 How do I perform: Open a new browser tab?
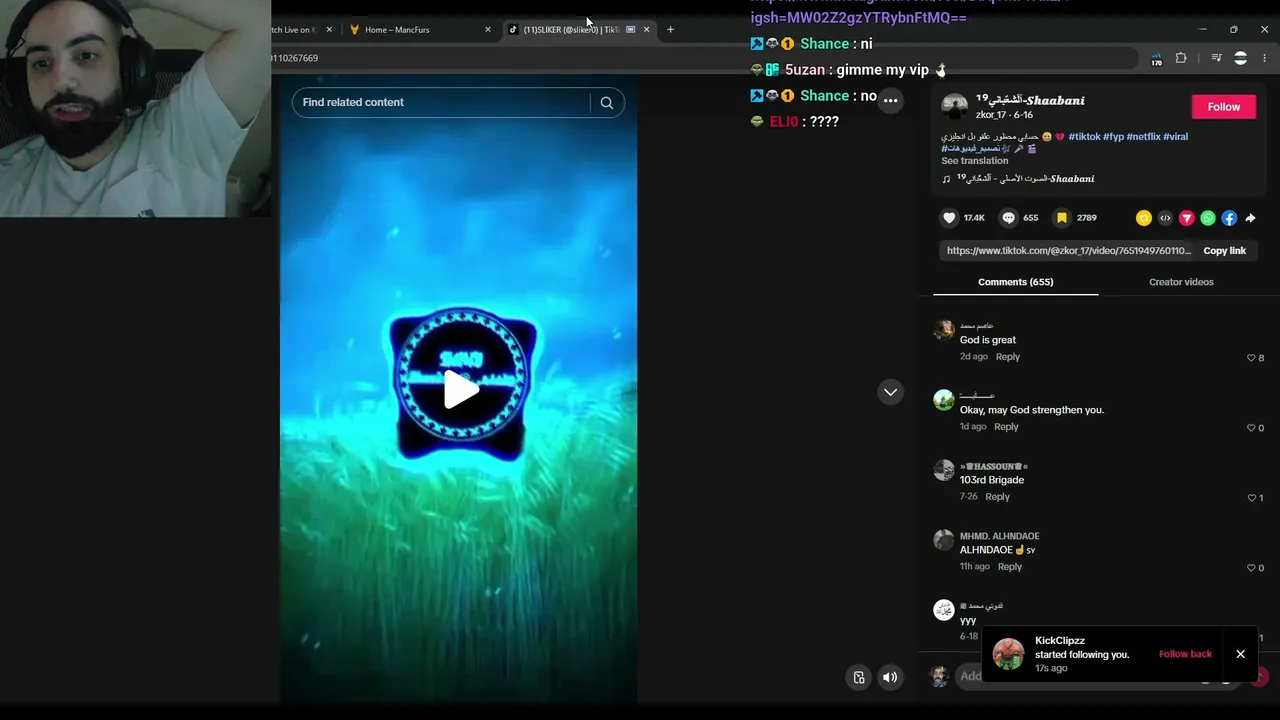(x=670, y=29)
